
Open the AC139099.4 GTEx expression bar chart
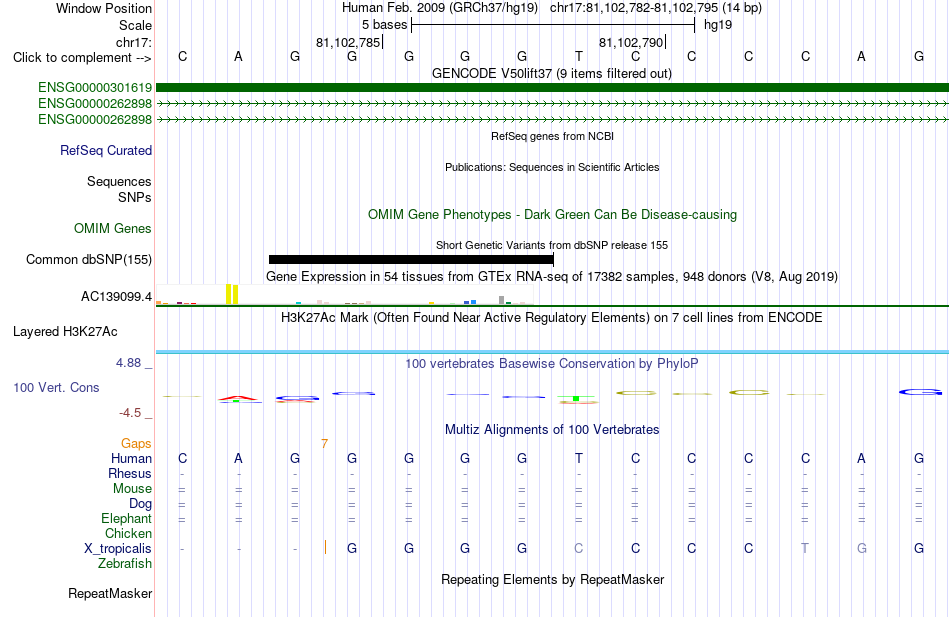[x=344, y=295]
